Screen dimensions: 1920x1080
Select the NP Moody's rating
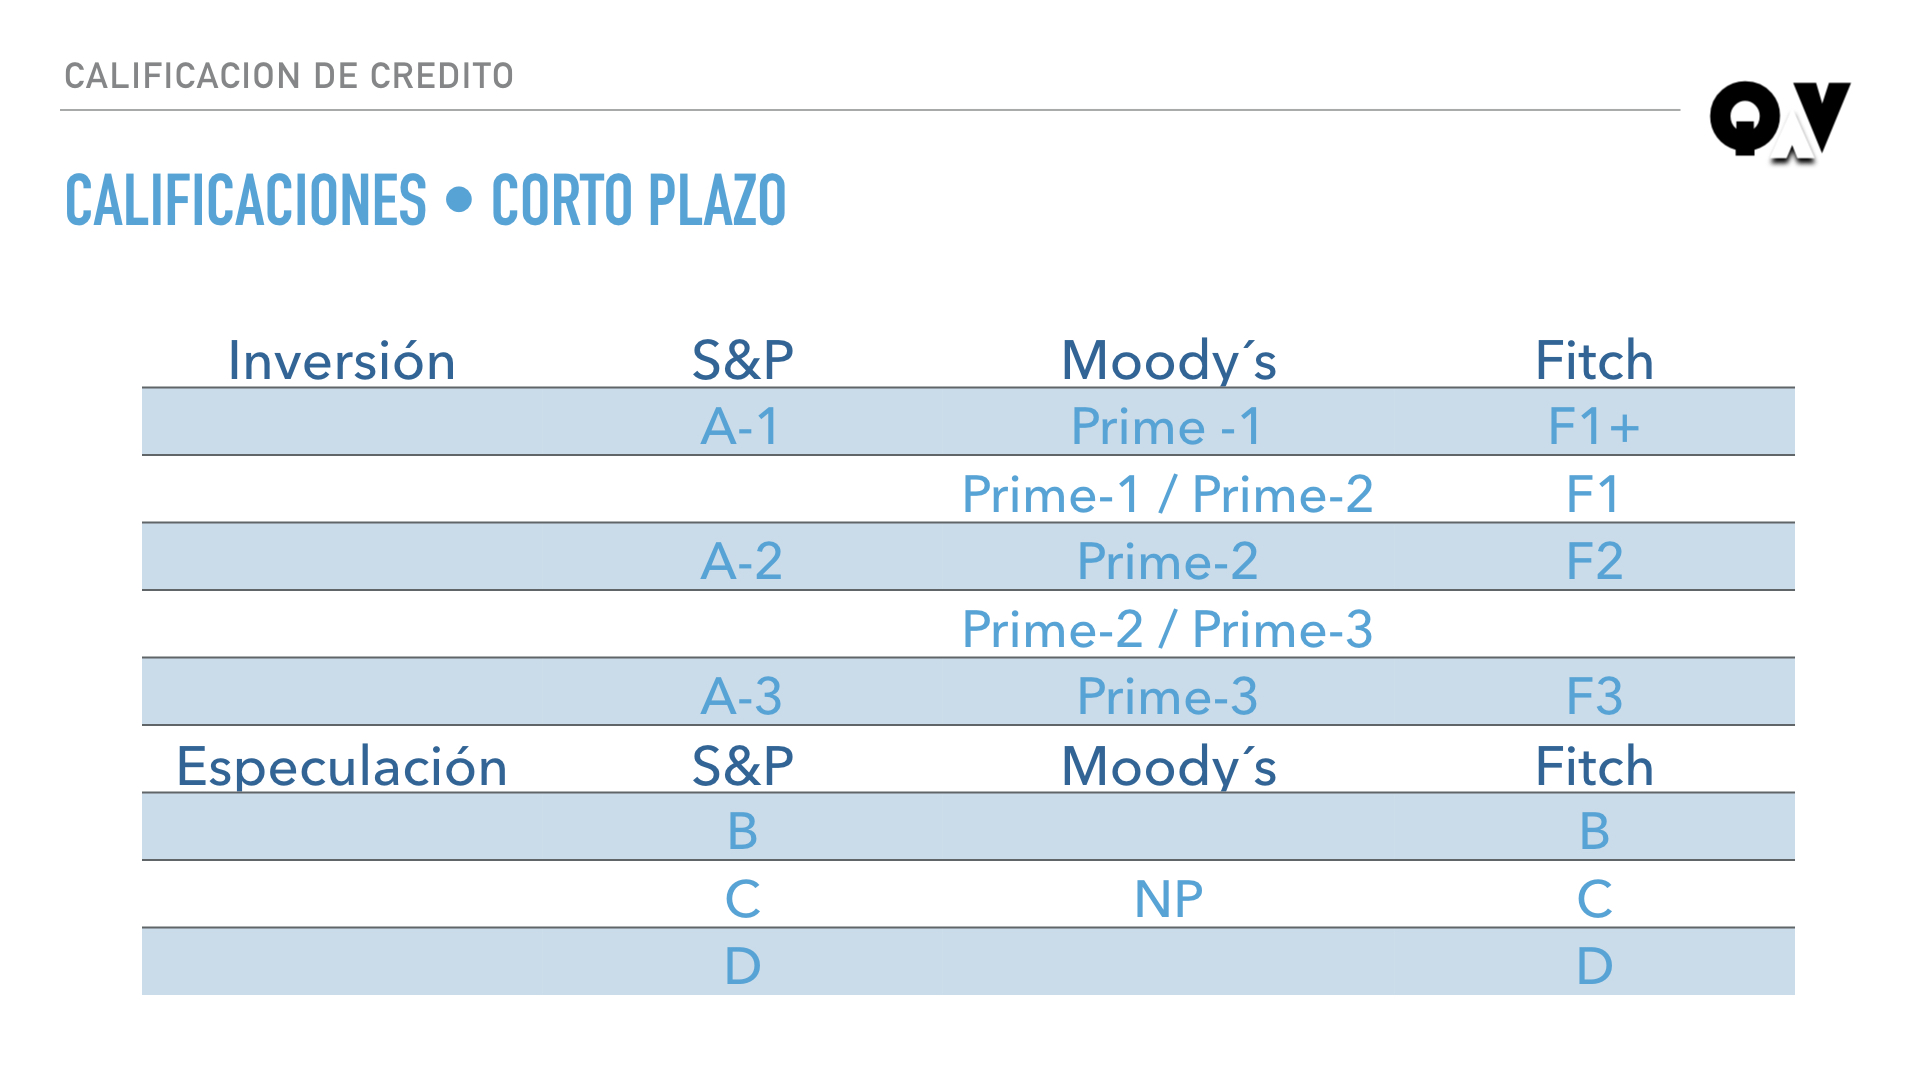(1168, 899)
